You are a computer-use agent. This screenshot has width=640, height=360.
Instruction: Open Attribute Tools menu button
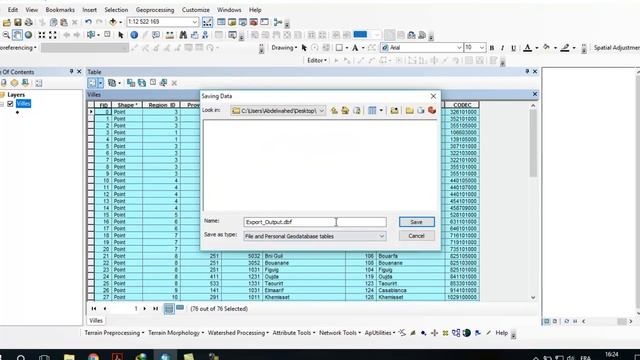coord(293,333)
